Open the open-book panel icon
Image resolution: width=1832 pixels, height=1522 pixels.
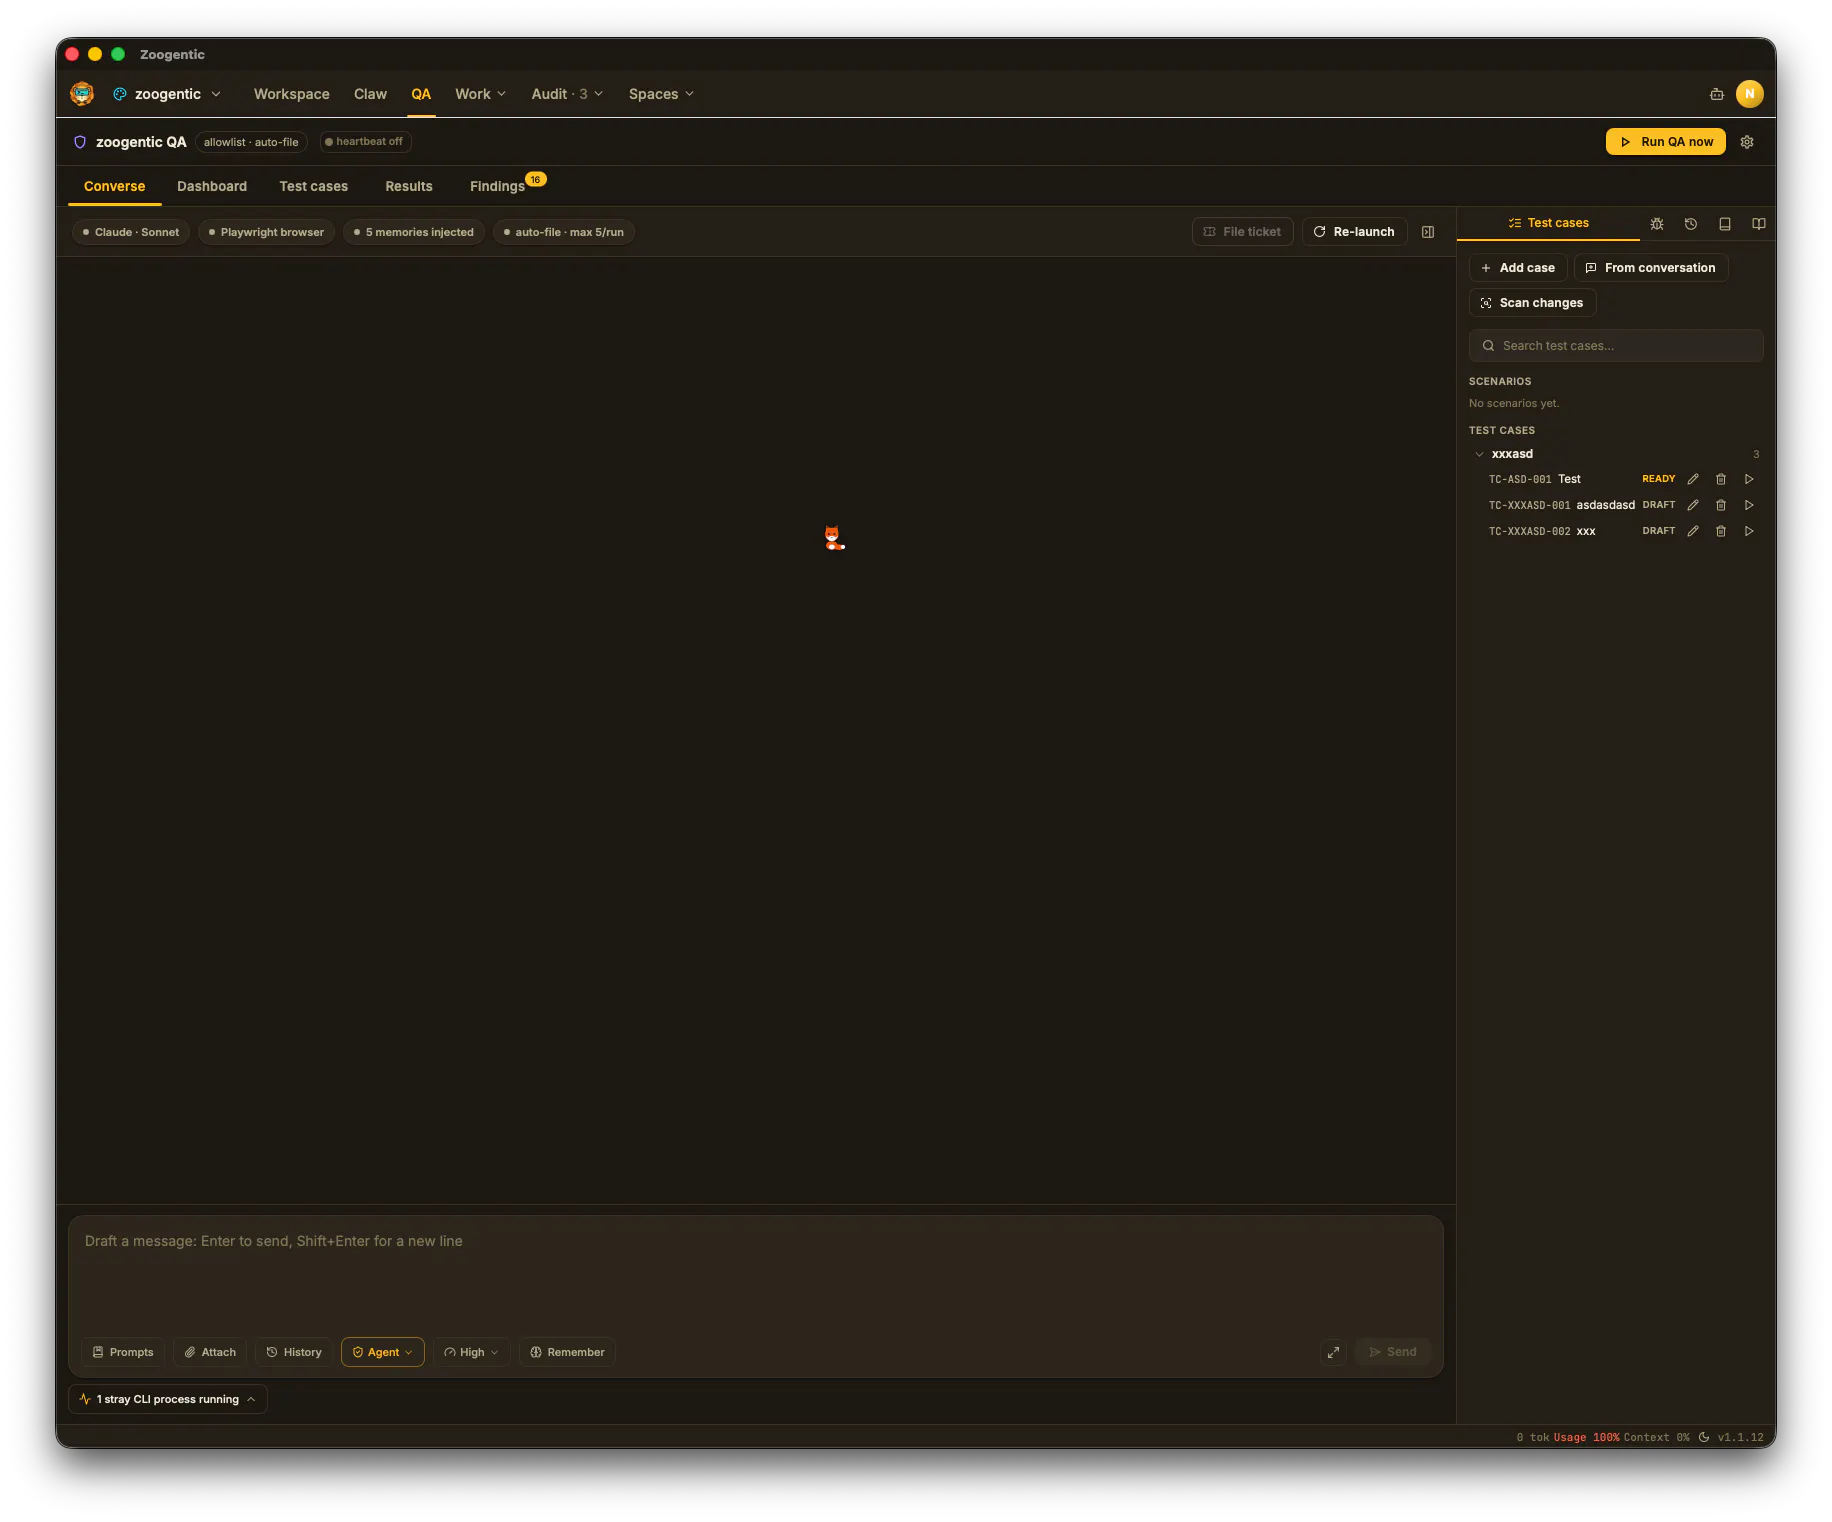point(1759,224)
